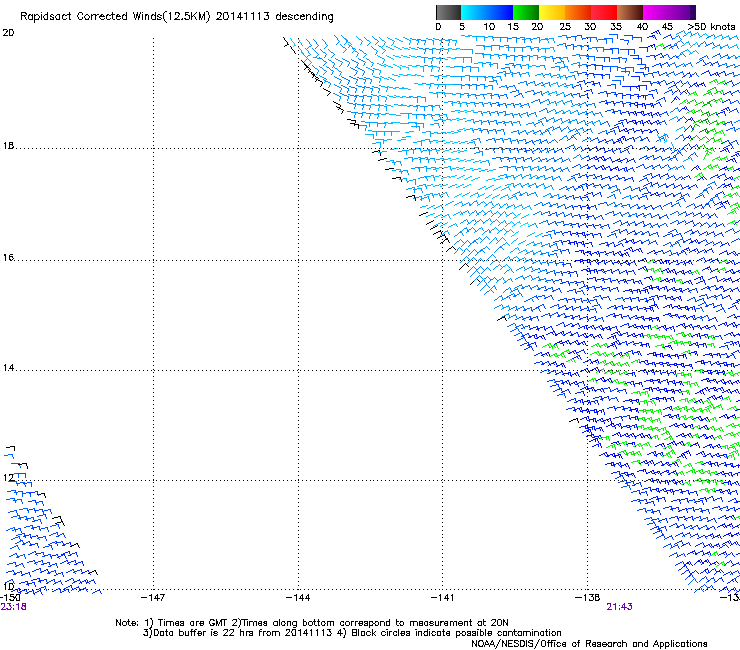Click legend tick label '40'
The height and width of the screenshot is (650, 740).
[642, 27]
